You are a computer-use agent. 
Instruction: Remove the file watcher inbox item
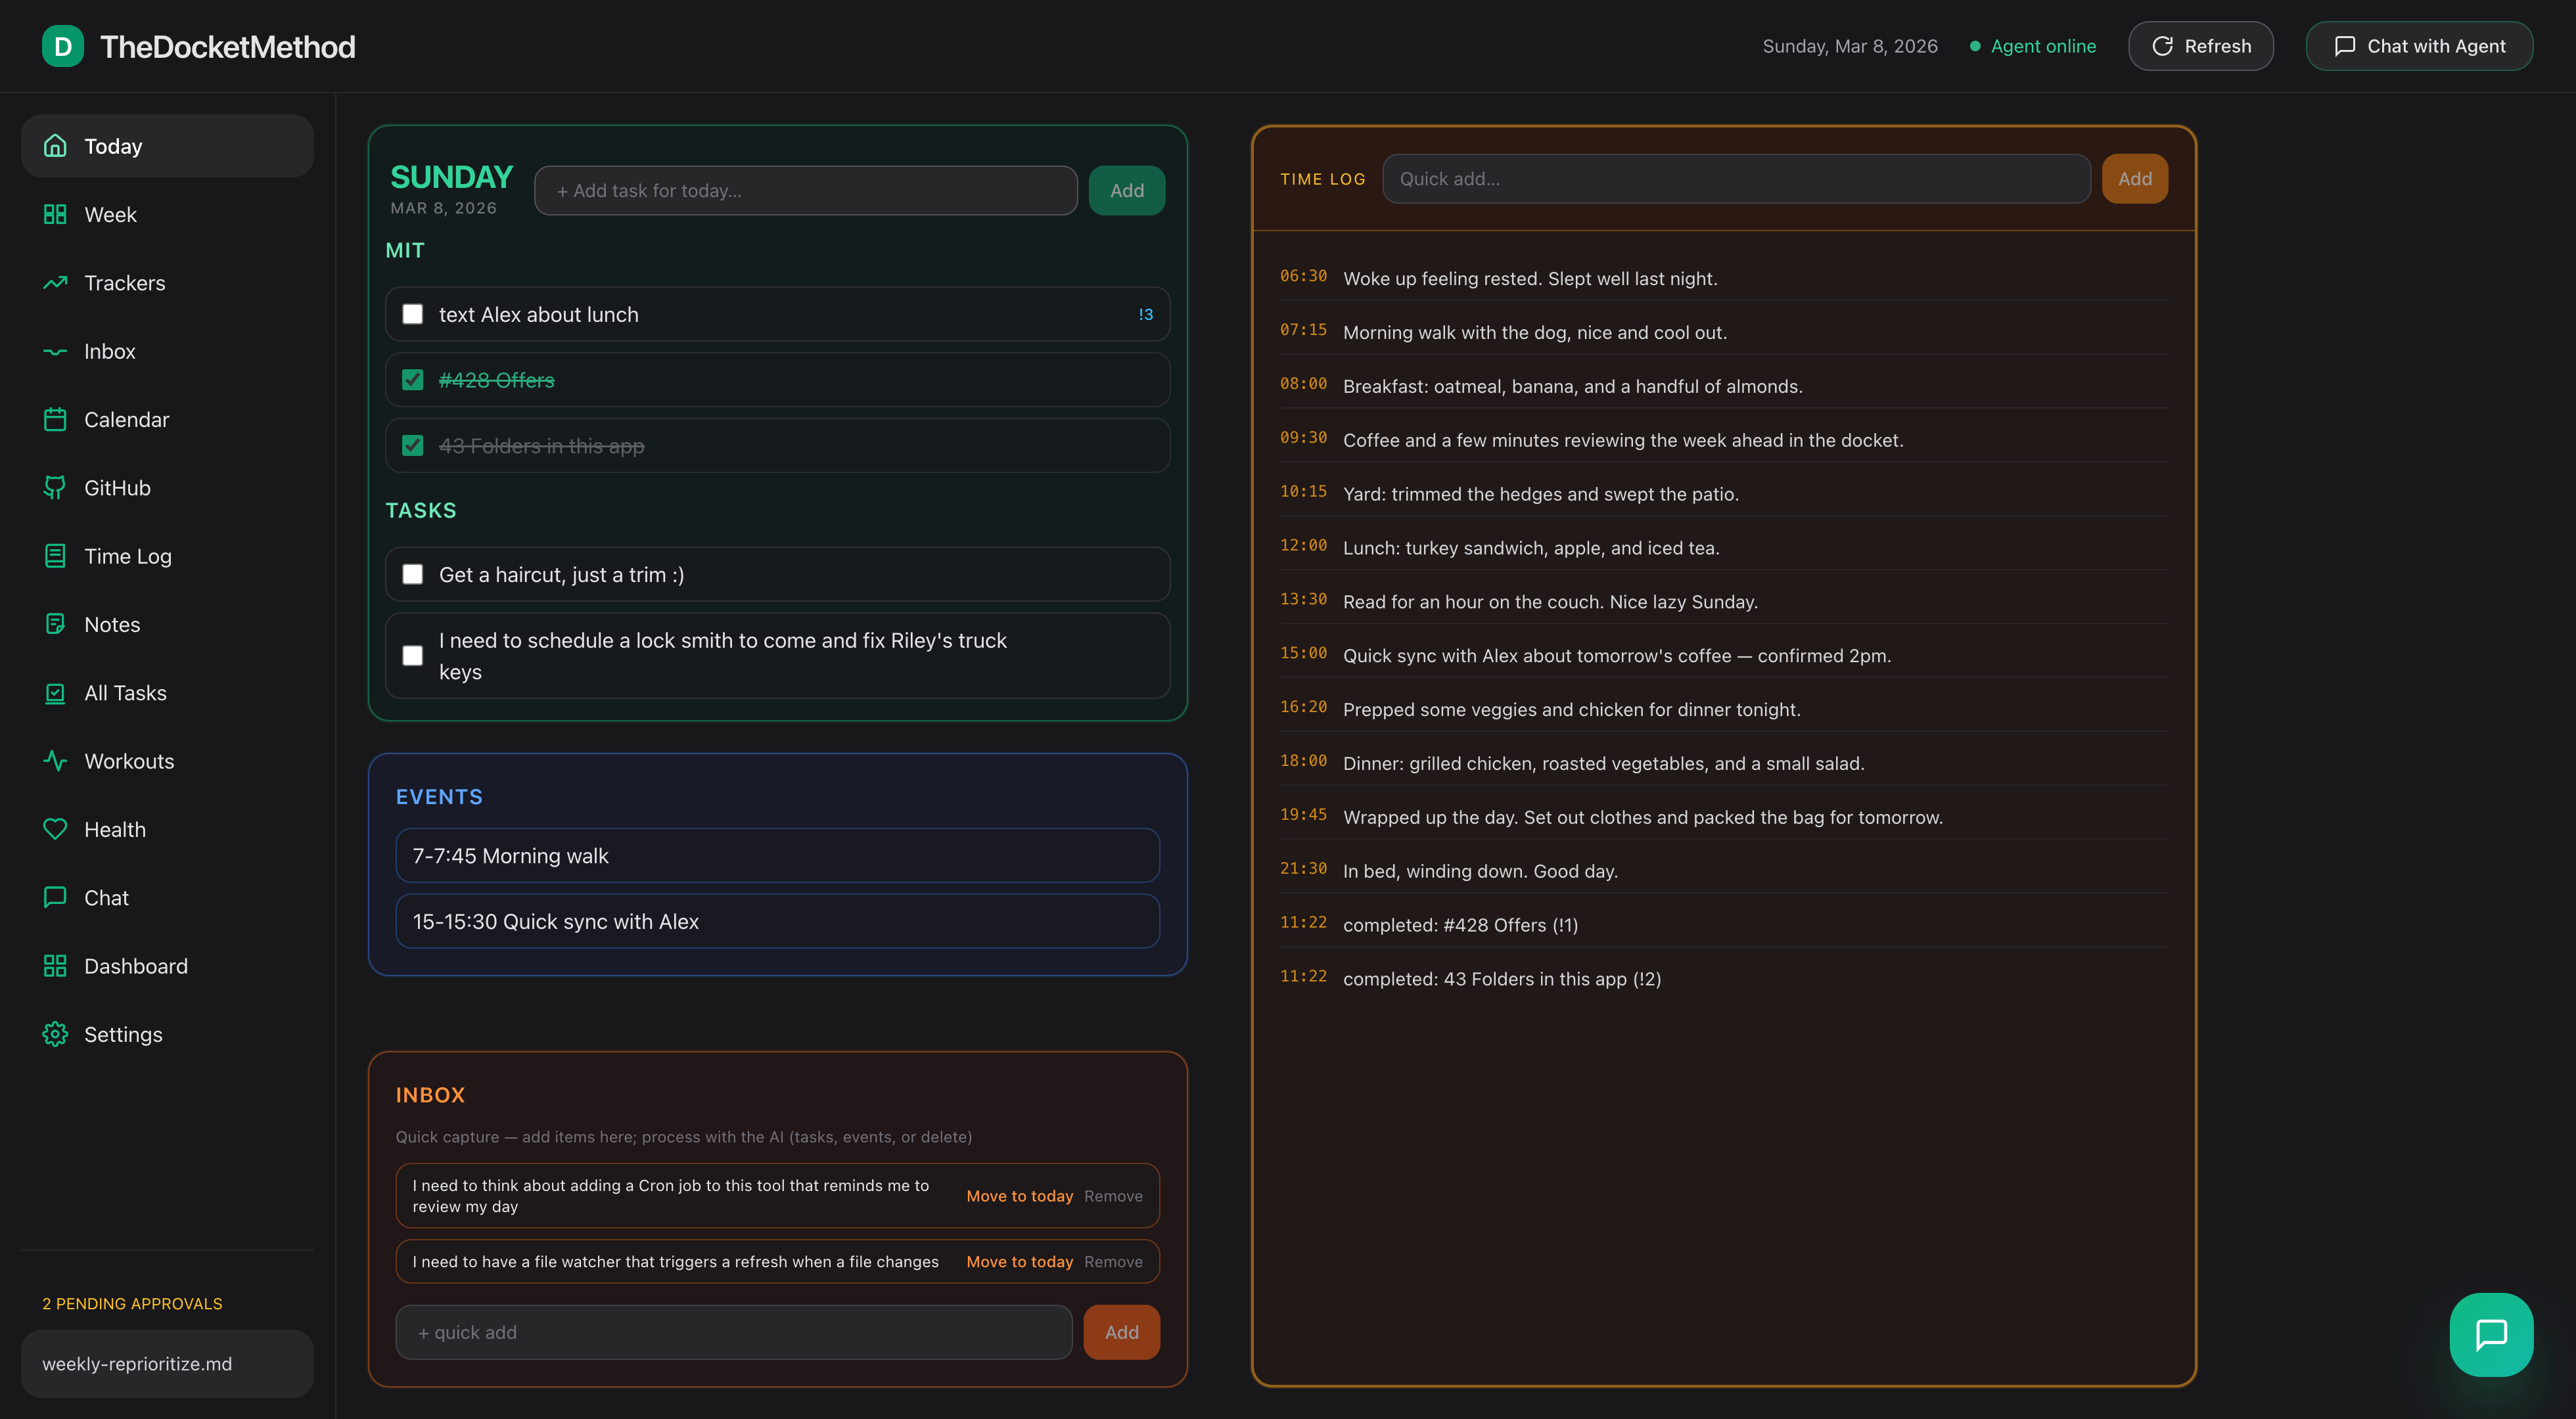[x=1114, y=1261]
